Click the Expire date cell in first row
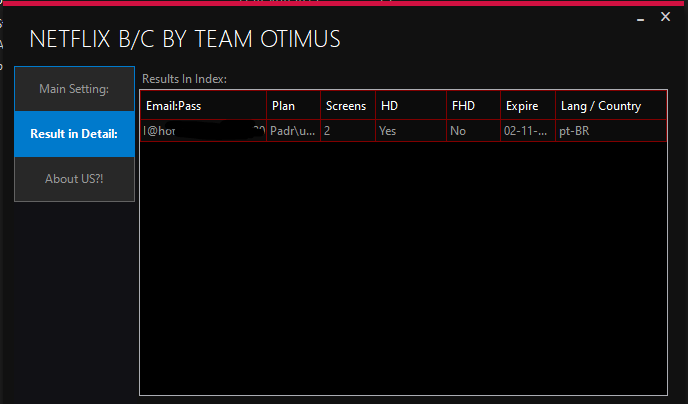The width and height of the screenshot is (688, 404). pos(527,131)
